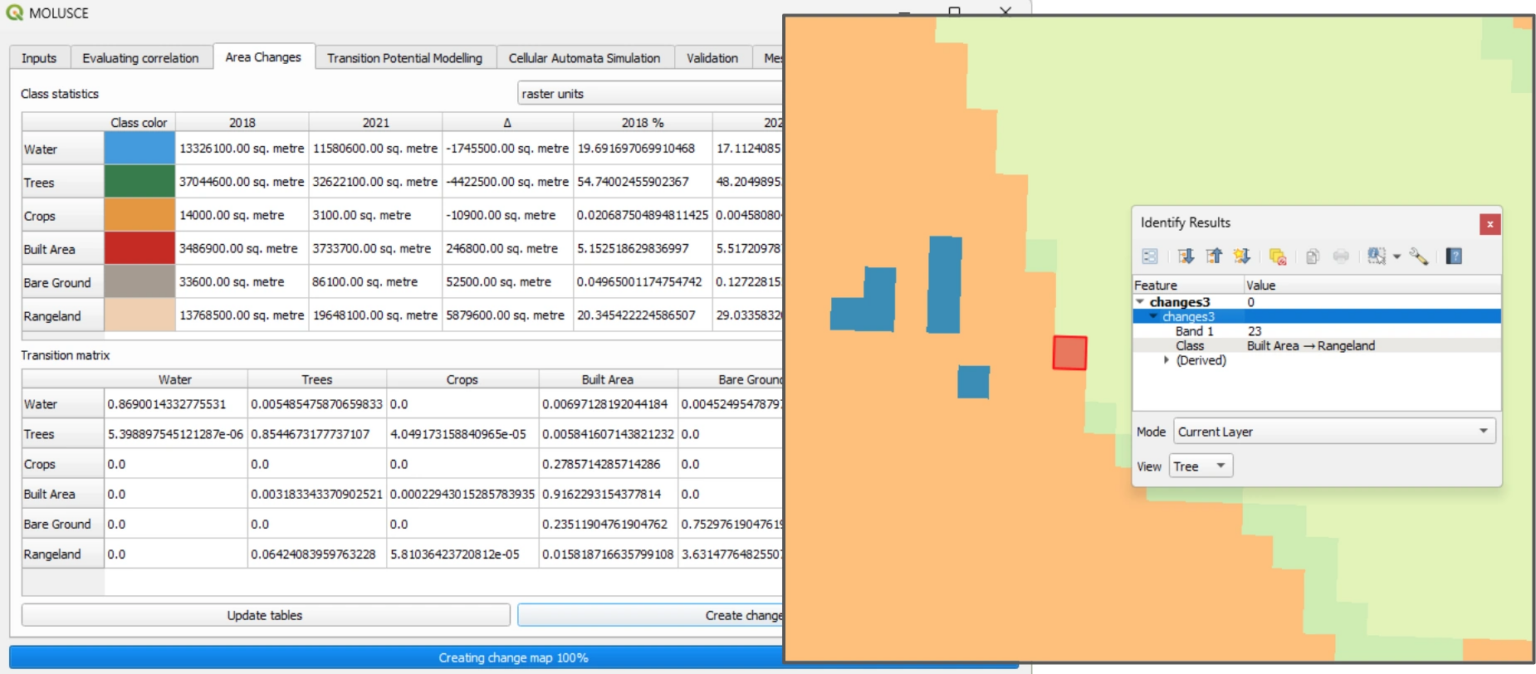
Task: Open the View Tree dropdown
Action: click(x=1201, y=466)
